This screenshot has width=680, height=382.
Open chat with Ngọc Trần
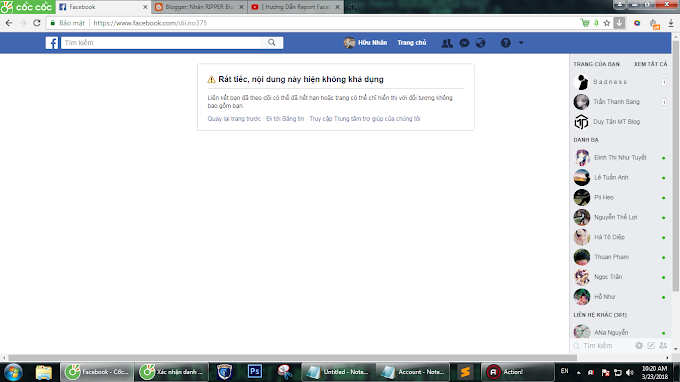click(x=620, y=278)
